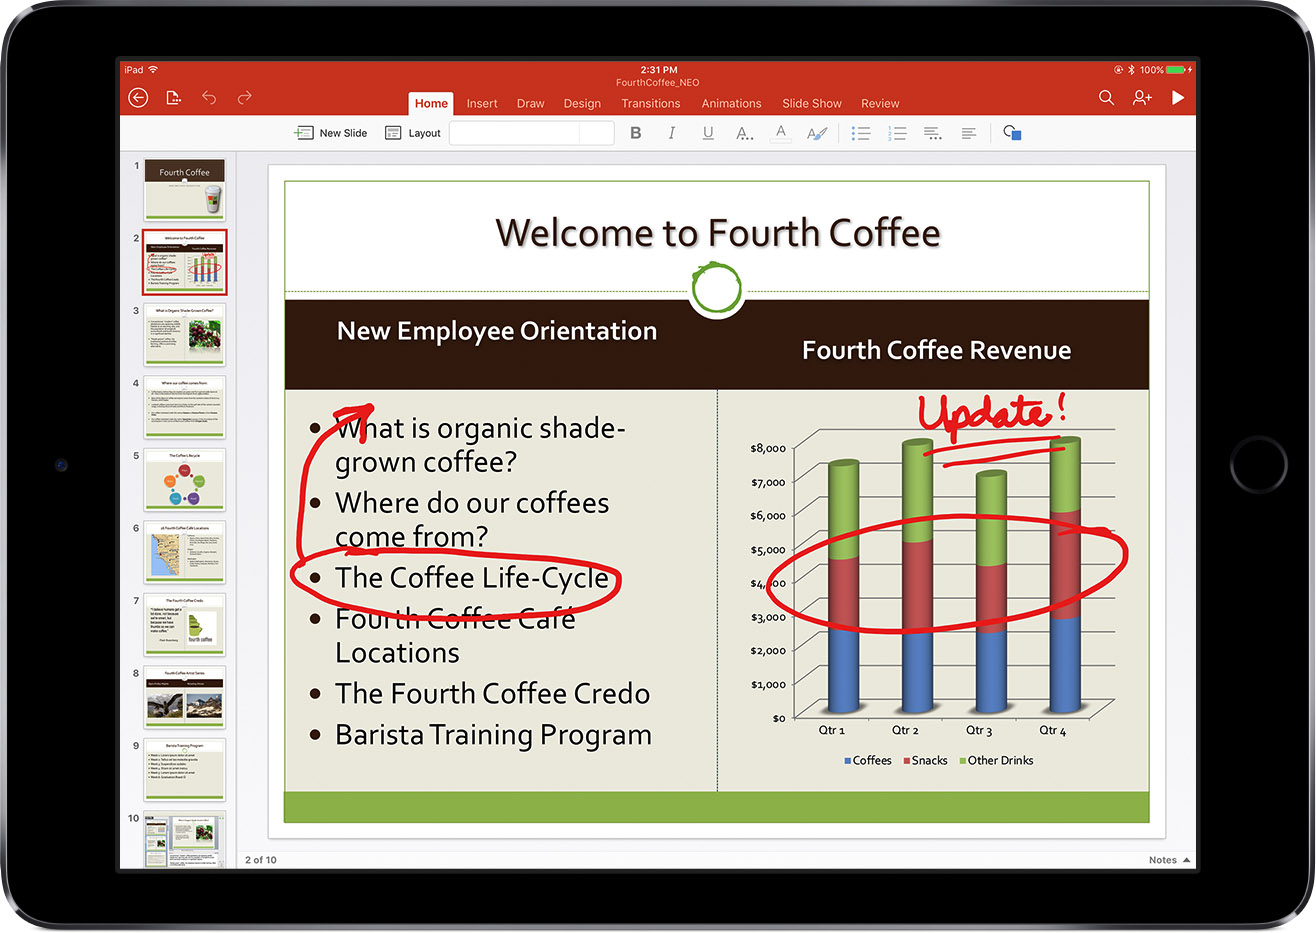Open paragraph indent options

[x=933, y=133]
